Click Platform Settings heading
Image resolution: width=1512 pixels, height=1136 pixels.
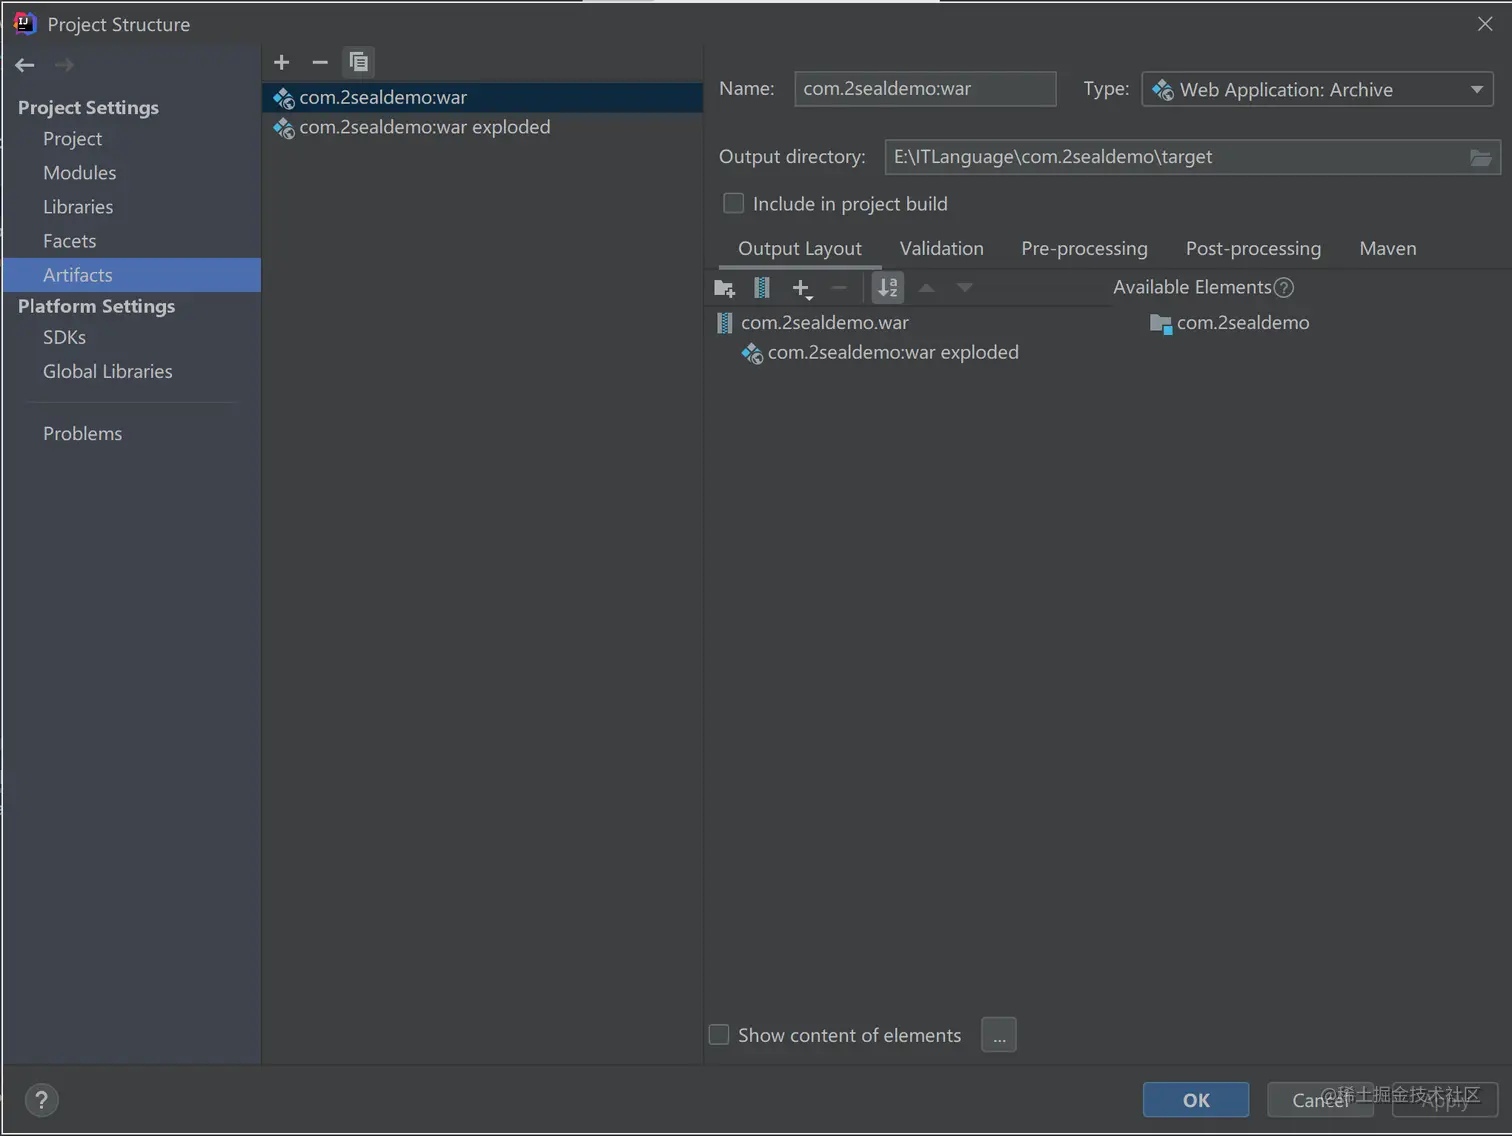[96, 306]
